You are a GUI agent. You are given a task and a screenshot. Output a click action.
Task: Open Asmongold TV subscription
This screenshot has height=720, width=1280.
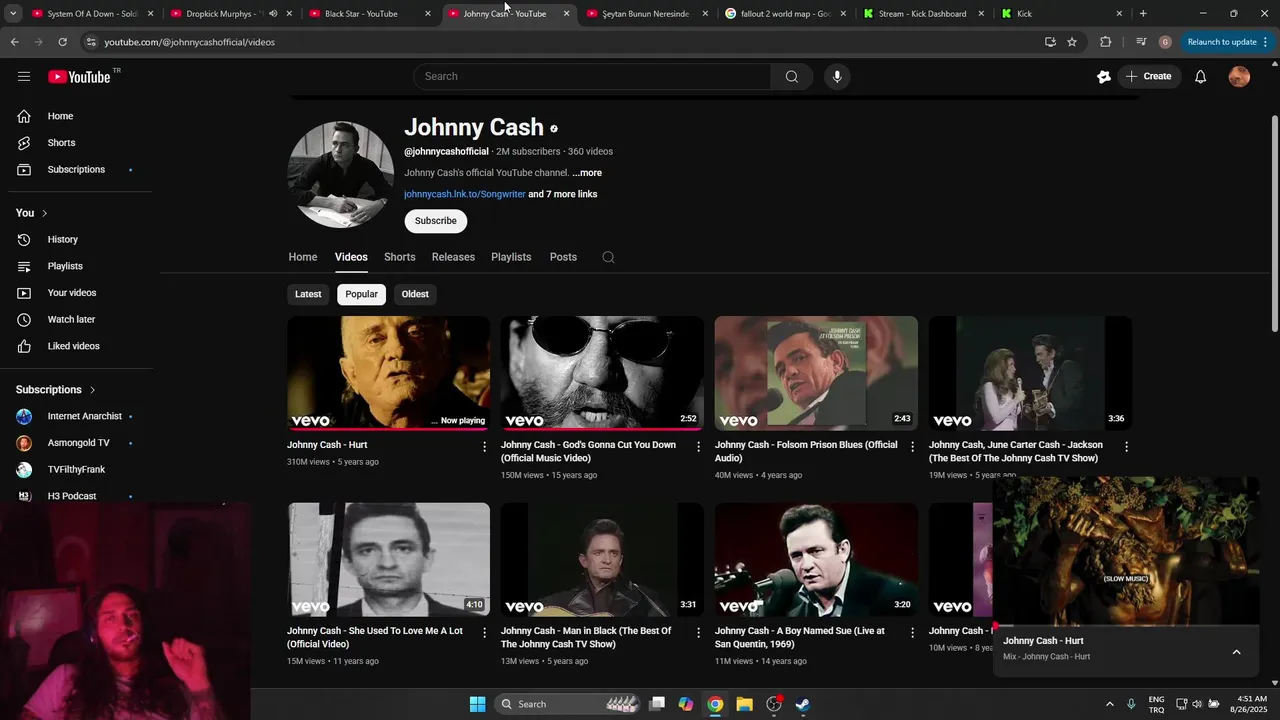[78, 443]
